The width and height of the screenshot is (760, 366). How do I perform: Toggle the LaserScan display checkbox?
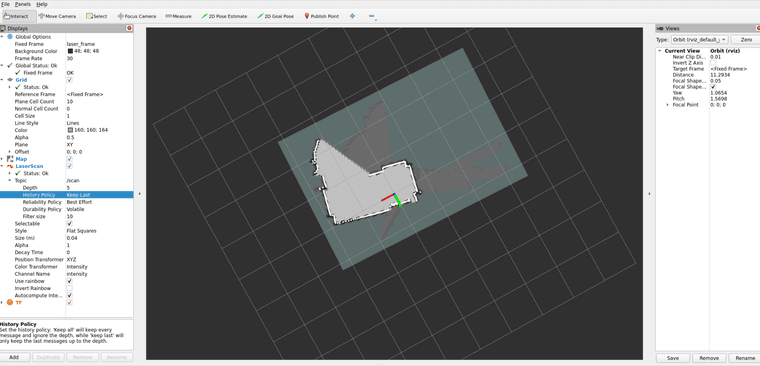pyautogui.click(x=70, y=166)
